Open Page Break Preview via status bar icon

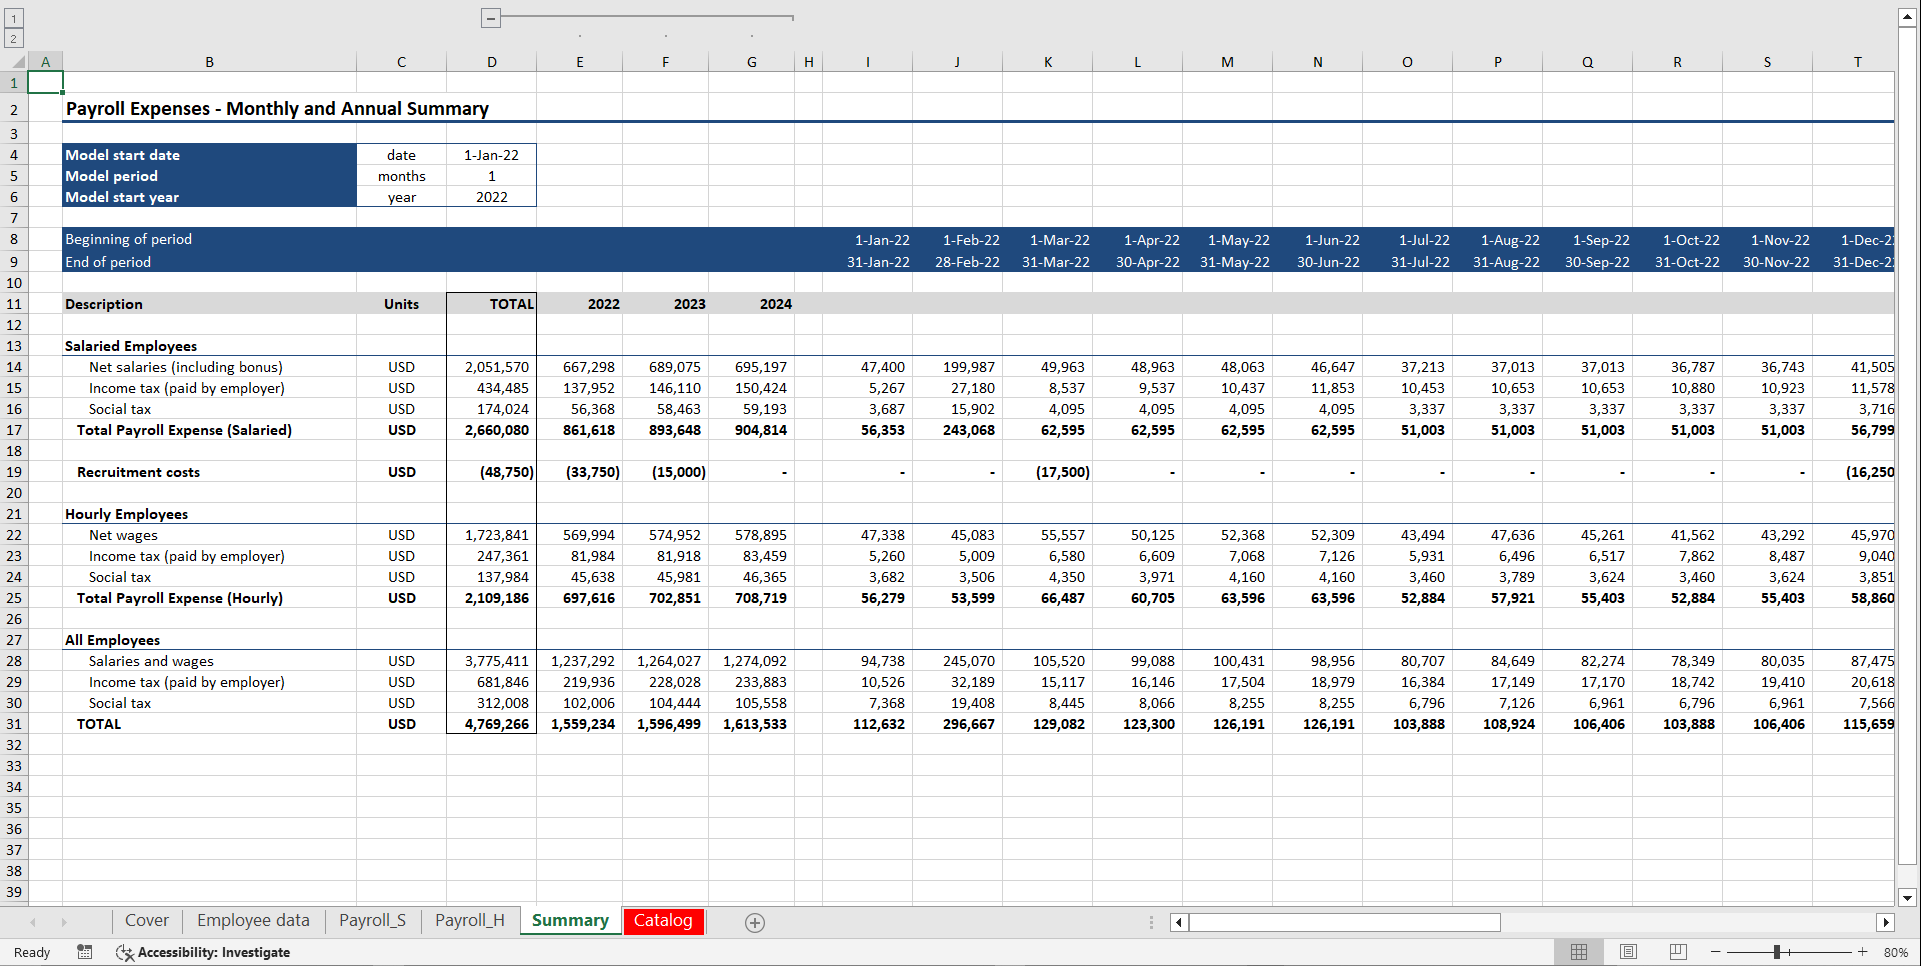pyautogui.click(x=1677, y=952)
